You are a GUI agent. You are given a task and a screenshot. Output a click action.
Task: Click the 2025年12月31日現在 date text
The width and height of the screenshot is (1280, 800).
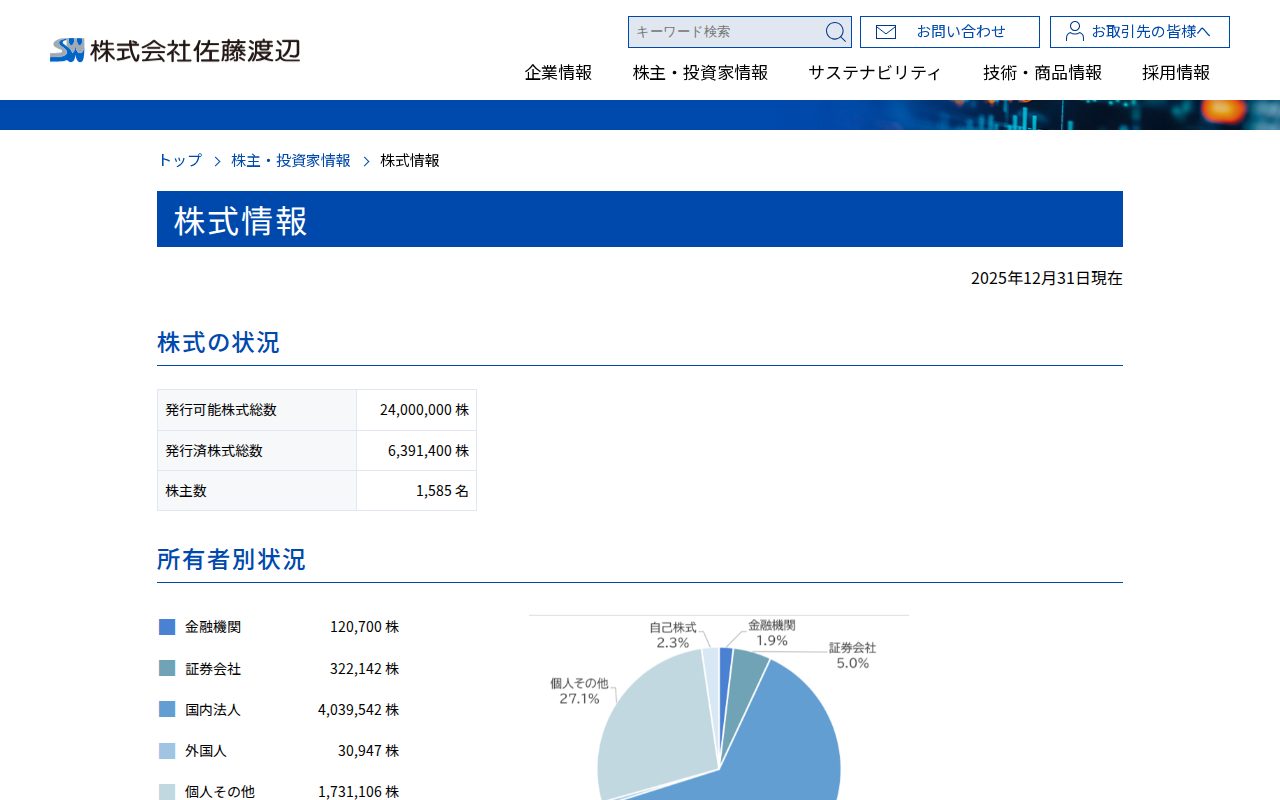pyautogui.click(x=1047, y=278)
